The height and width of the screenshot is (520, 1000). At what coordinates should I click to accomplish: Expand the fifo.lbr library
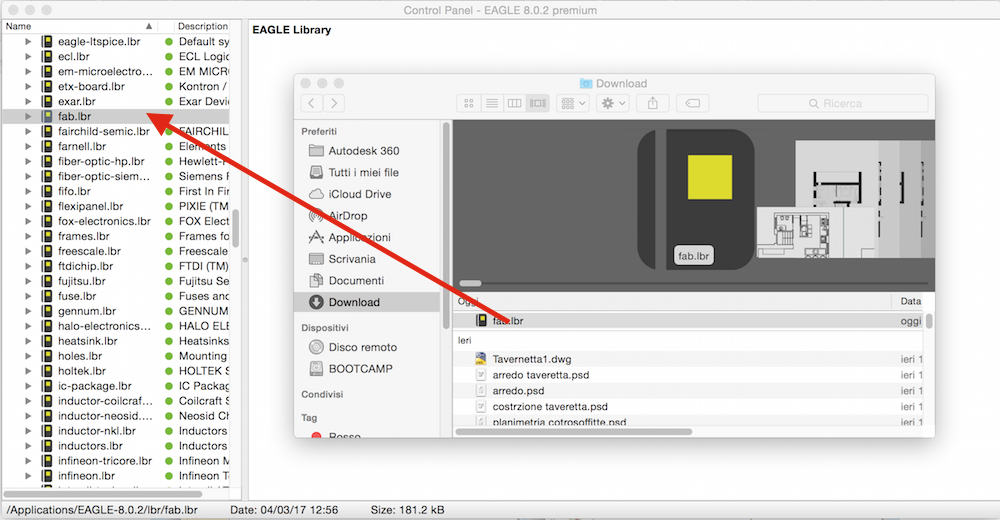tap(28, 191)
